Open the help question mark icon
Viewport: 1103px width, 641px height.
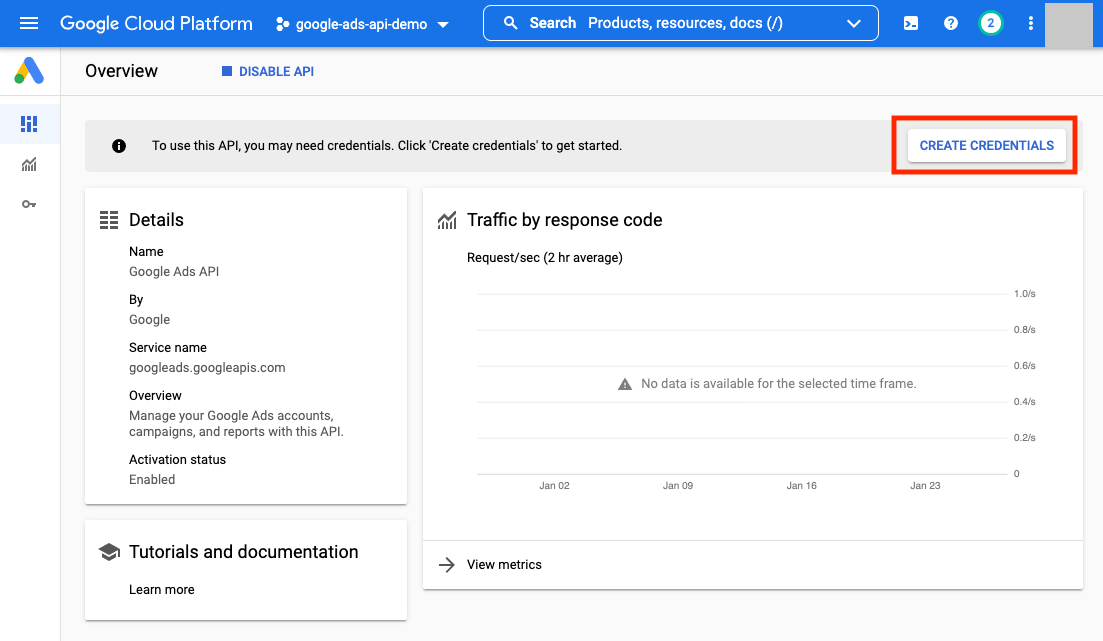click(x=950, y=23)
